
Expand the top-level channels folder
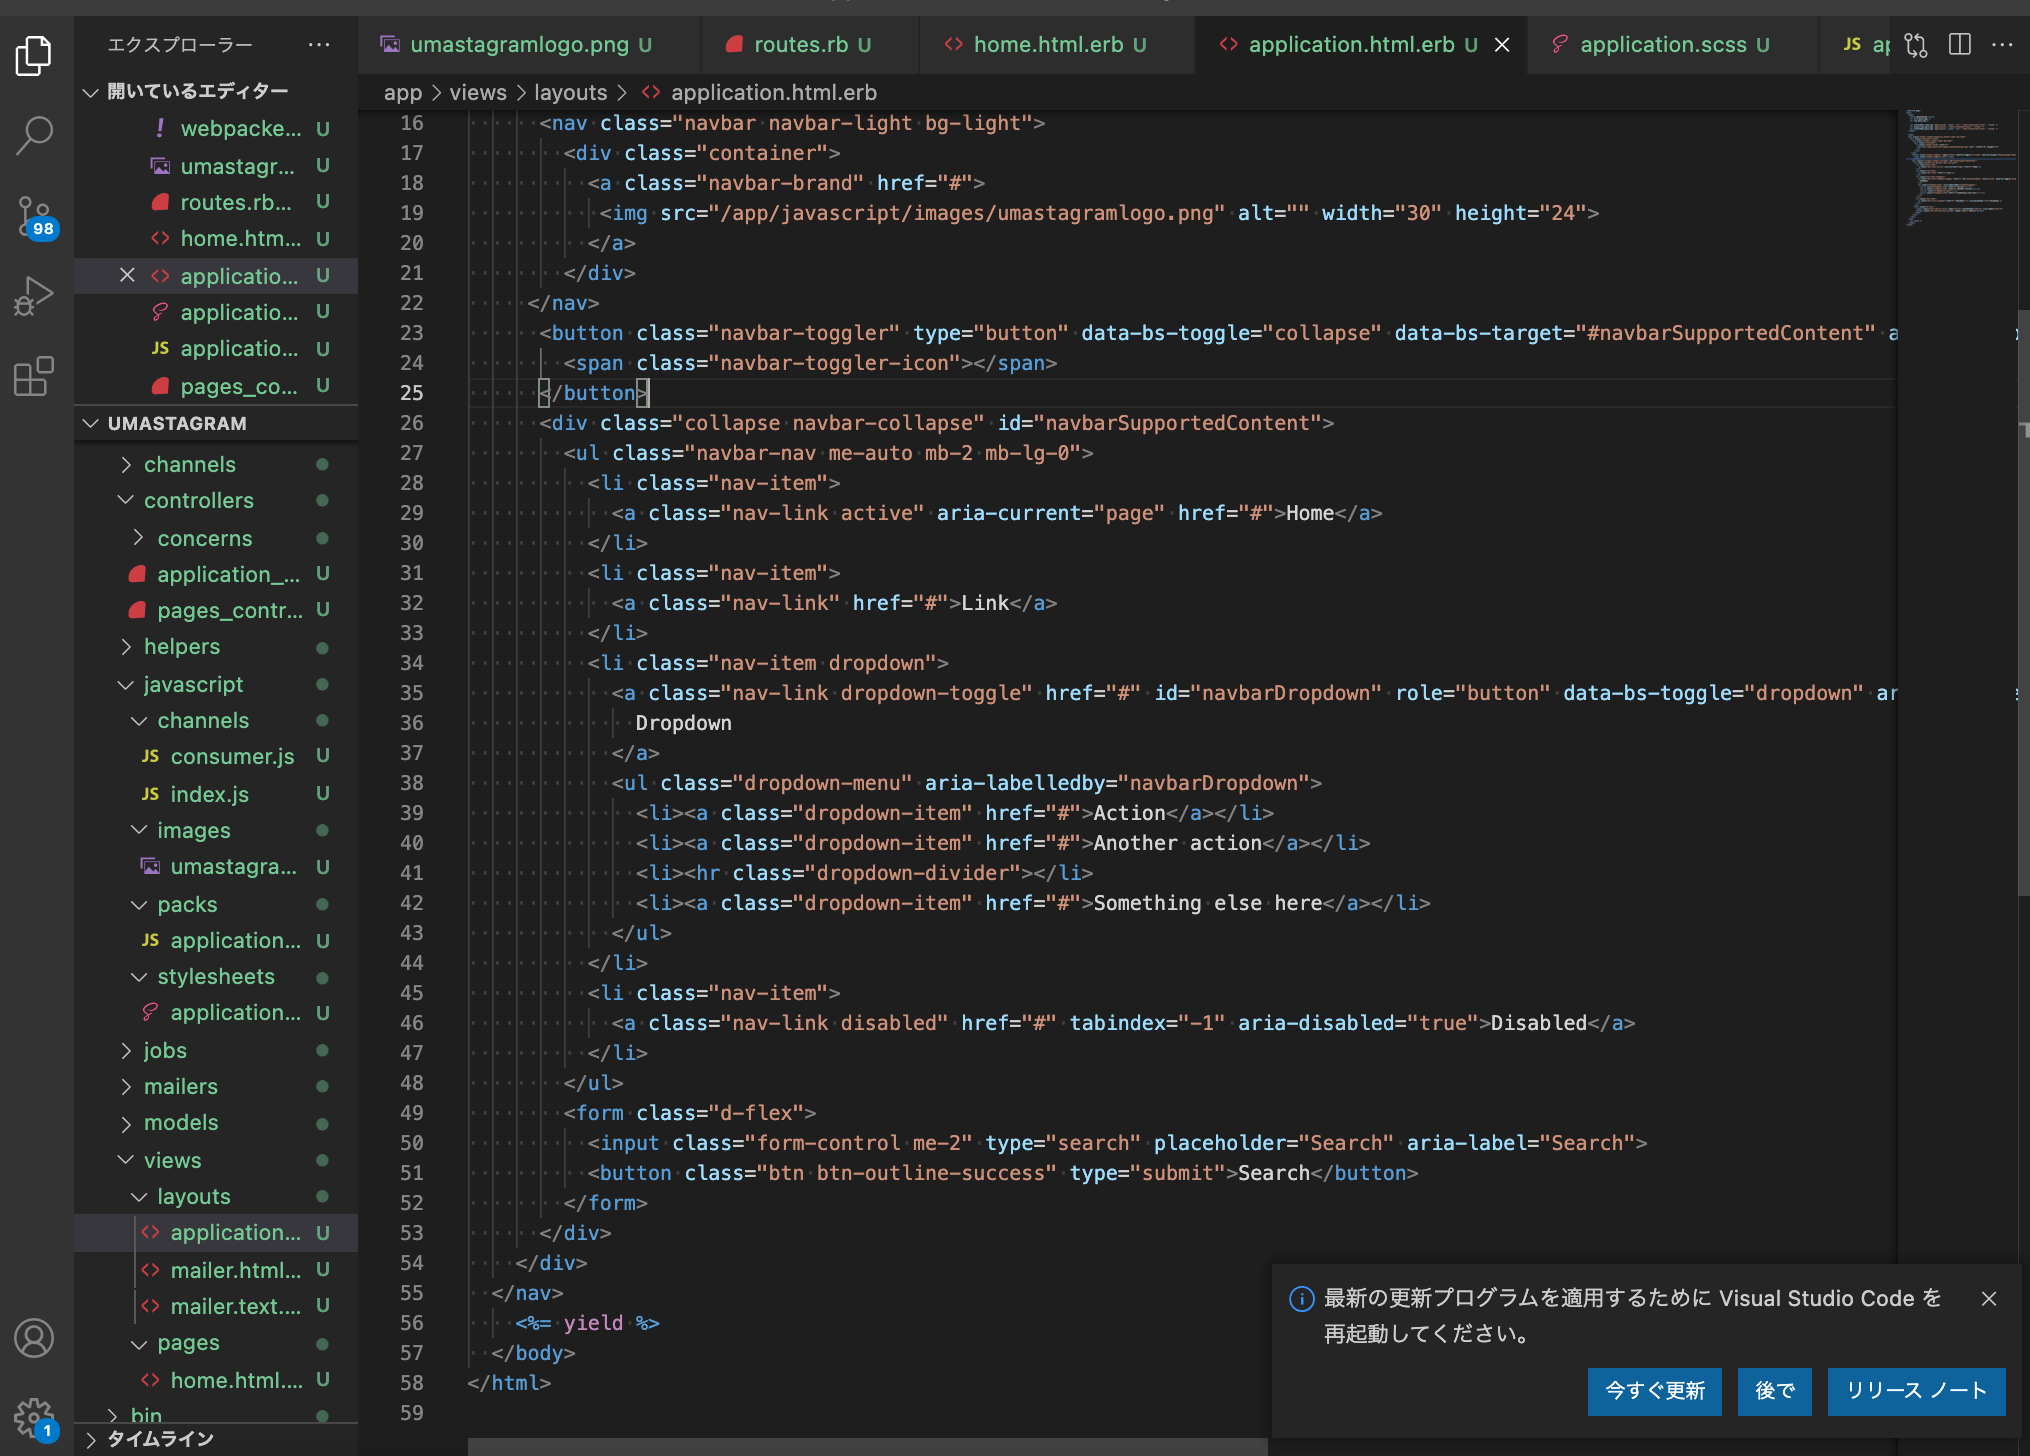pyautogui.click(x=216, y=464)
